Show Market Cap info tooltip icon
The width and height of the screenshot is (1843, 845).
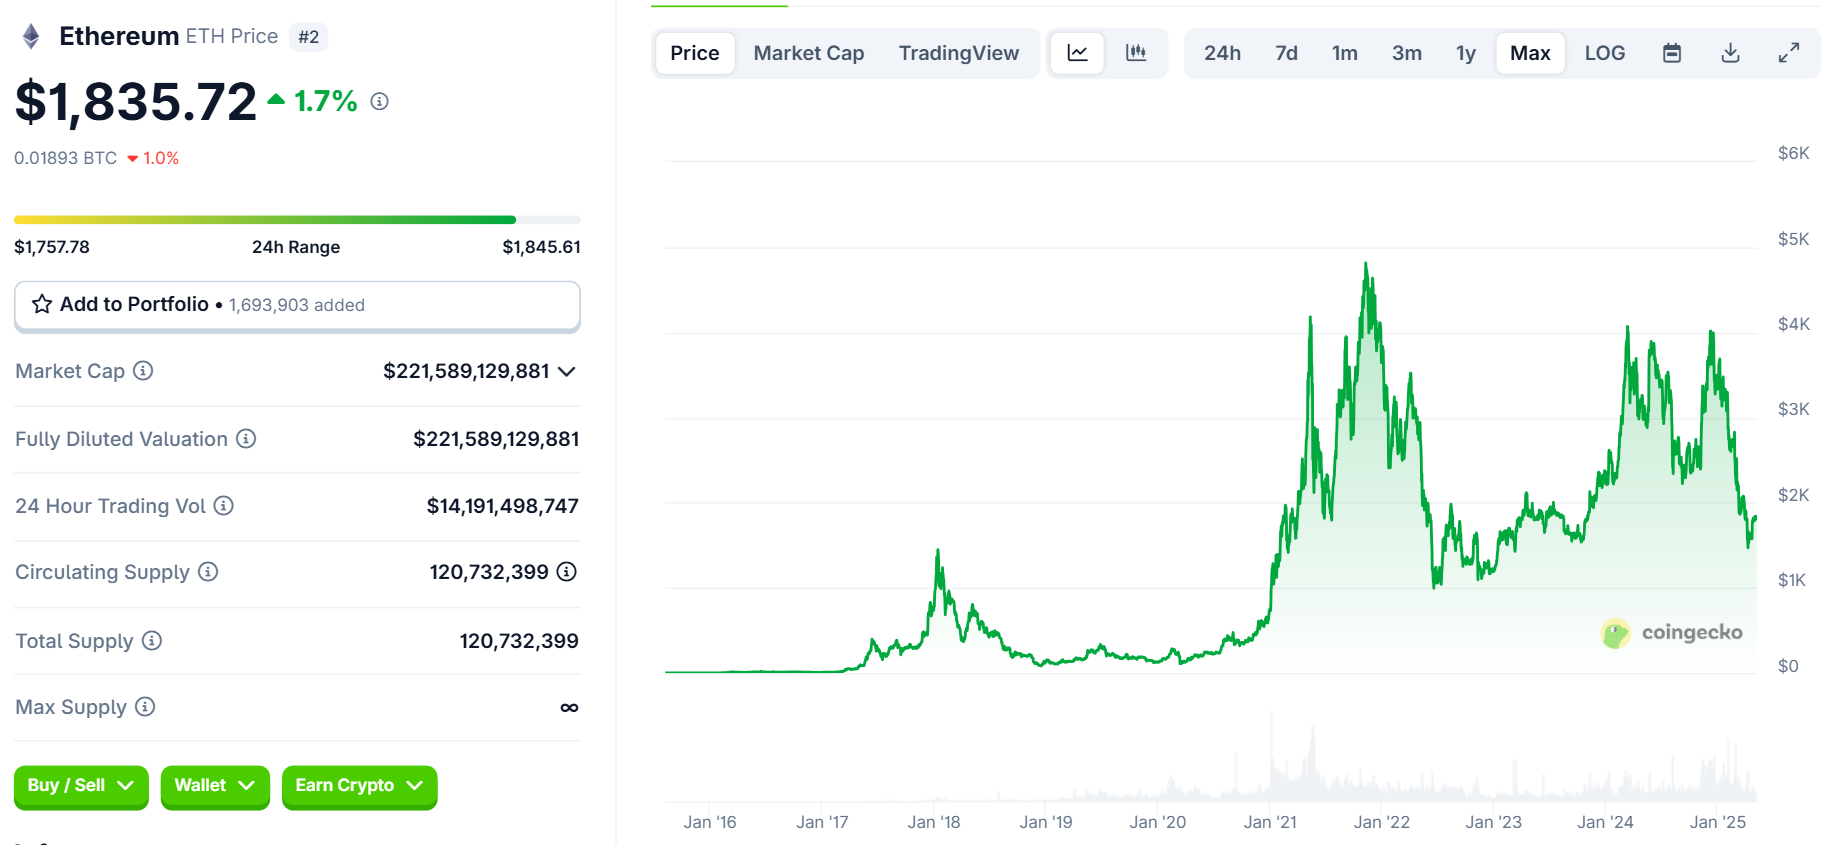point(143,371)
